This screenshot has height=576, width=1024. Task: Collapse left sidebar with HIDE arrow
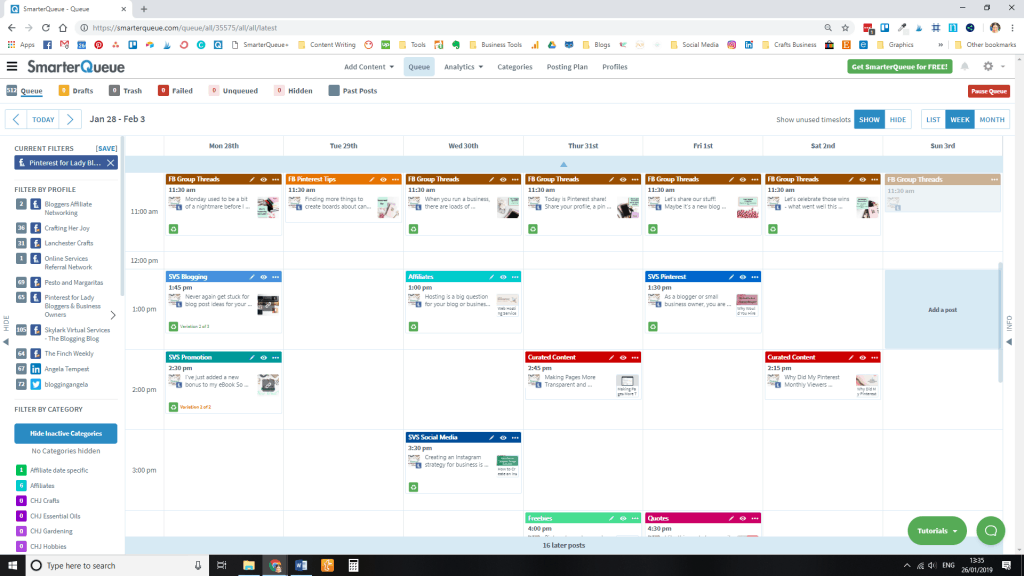6,342
